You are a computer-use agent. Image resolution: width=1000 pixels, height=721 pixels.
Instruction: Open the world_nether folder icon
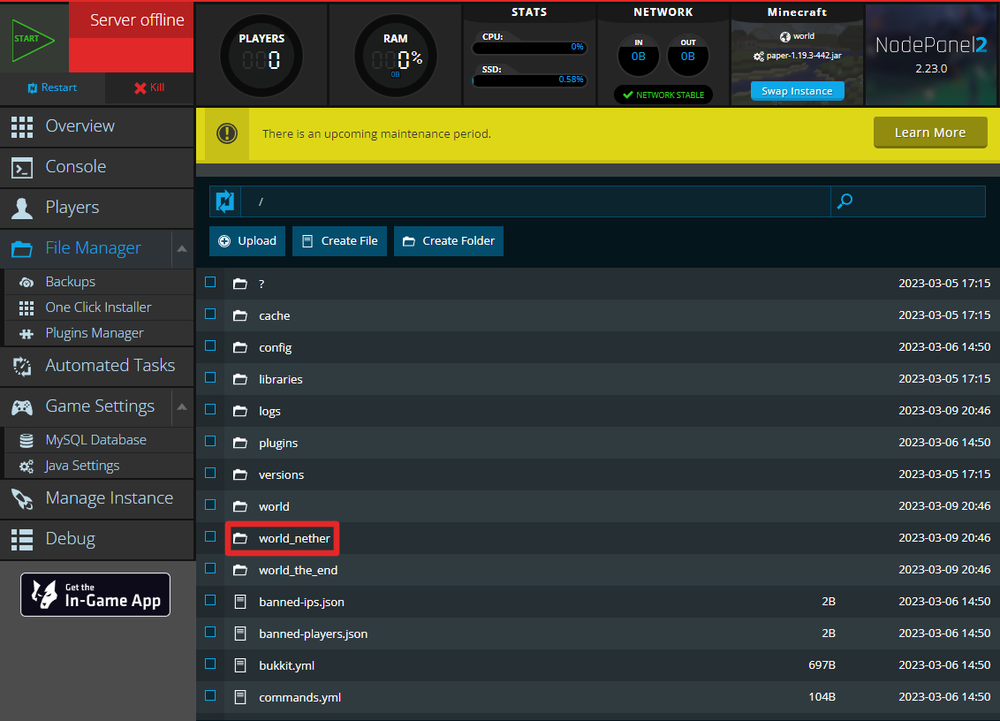(240, 538)
